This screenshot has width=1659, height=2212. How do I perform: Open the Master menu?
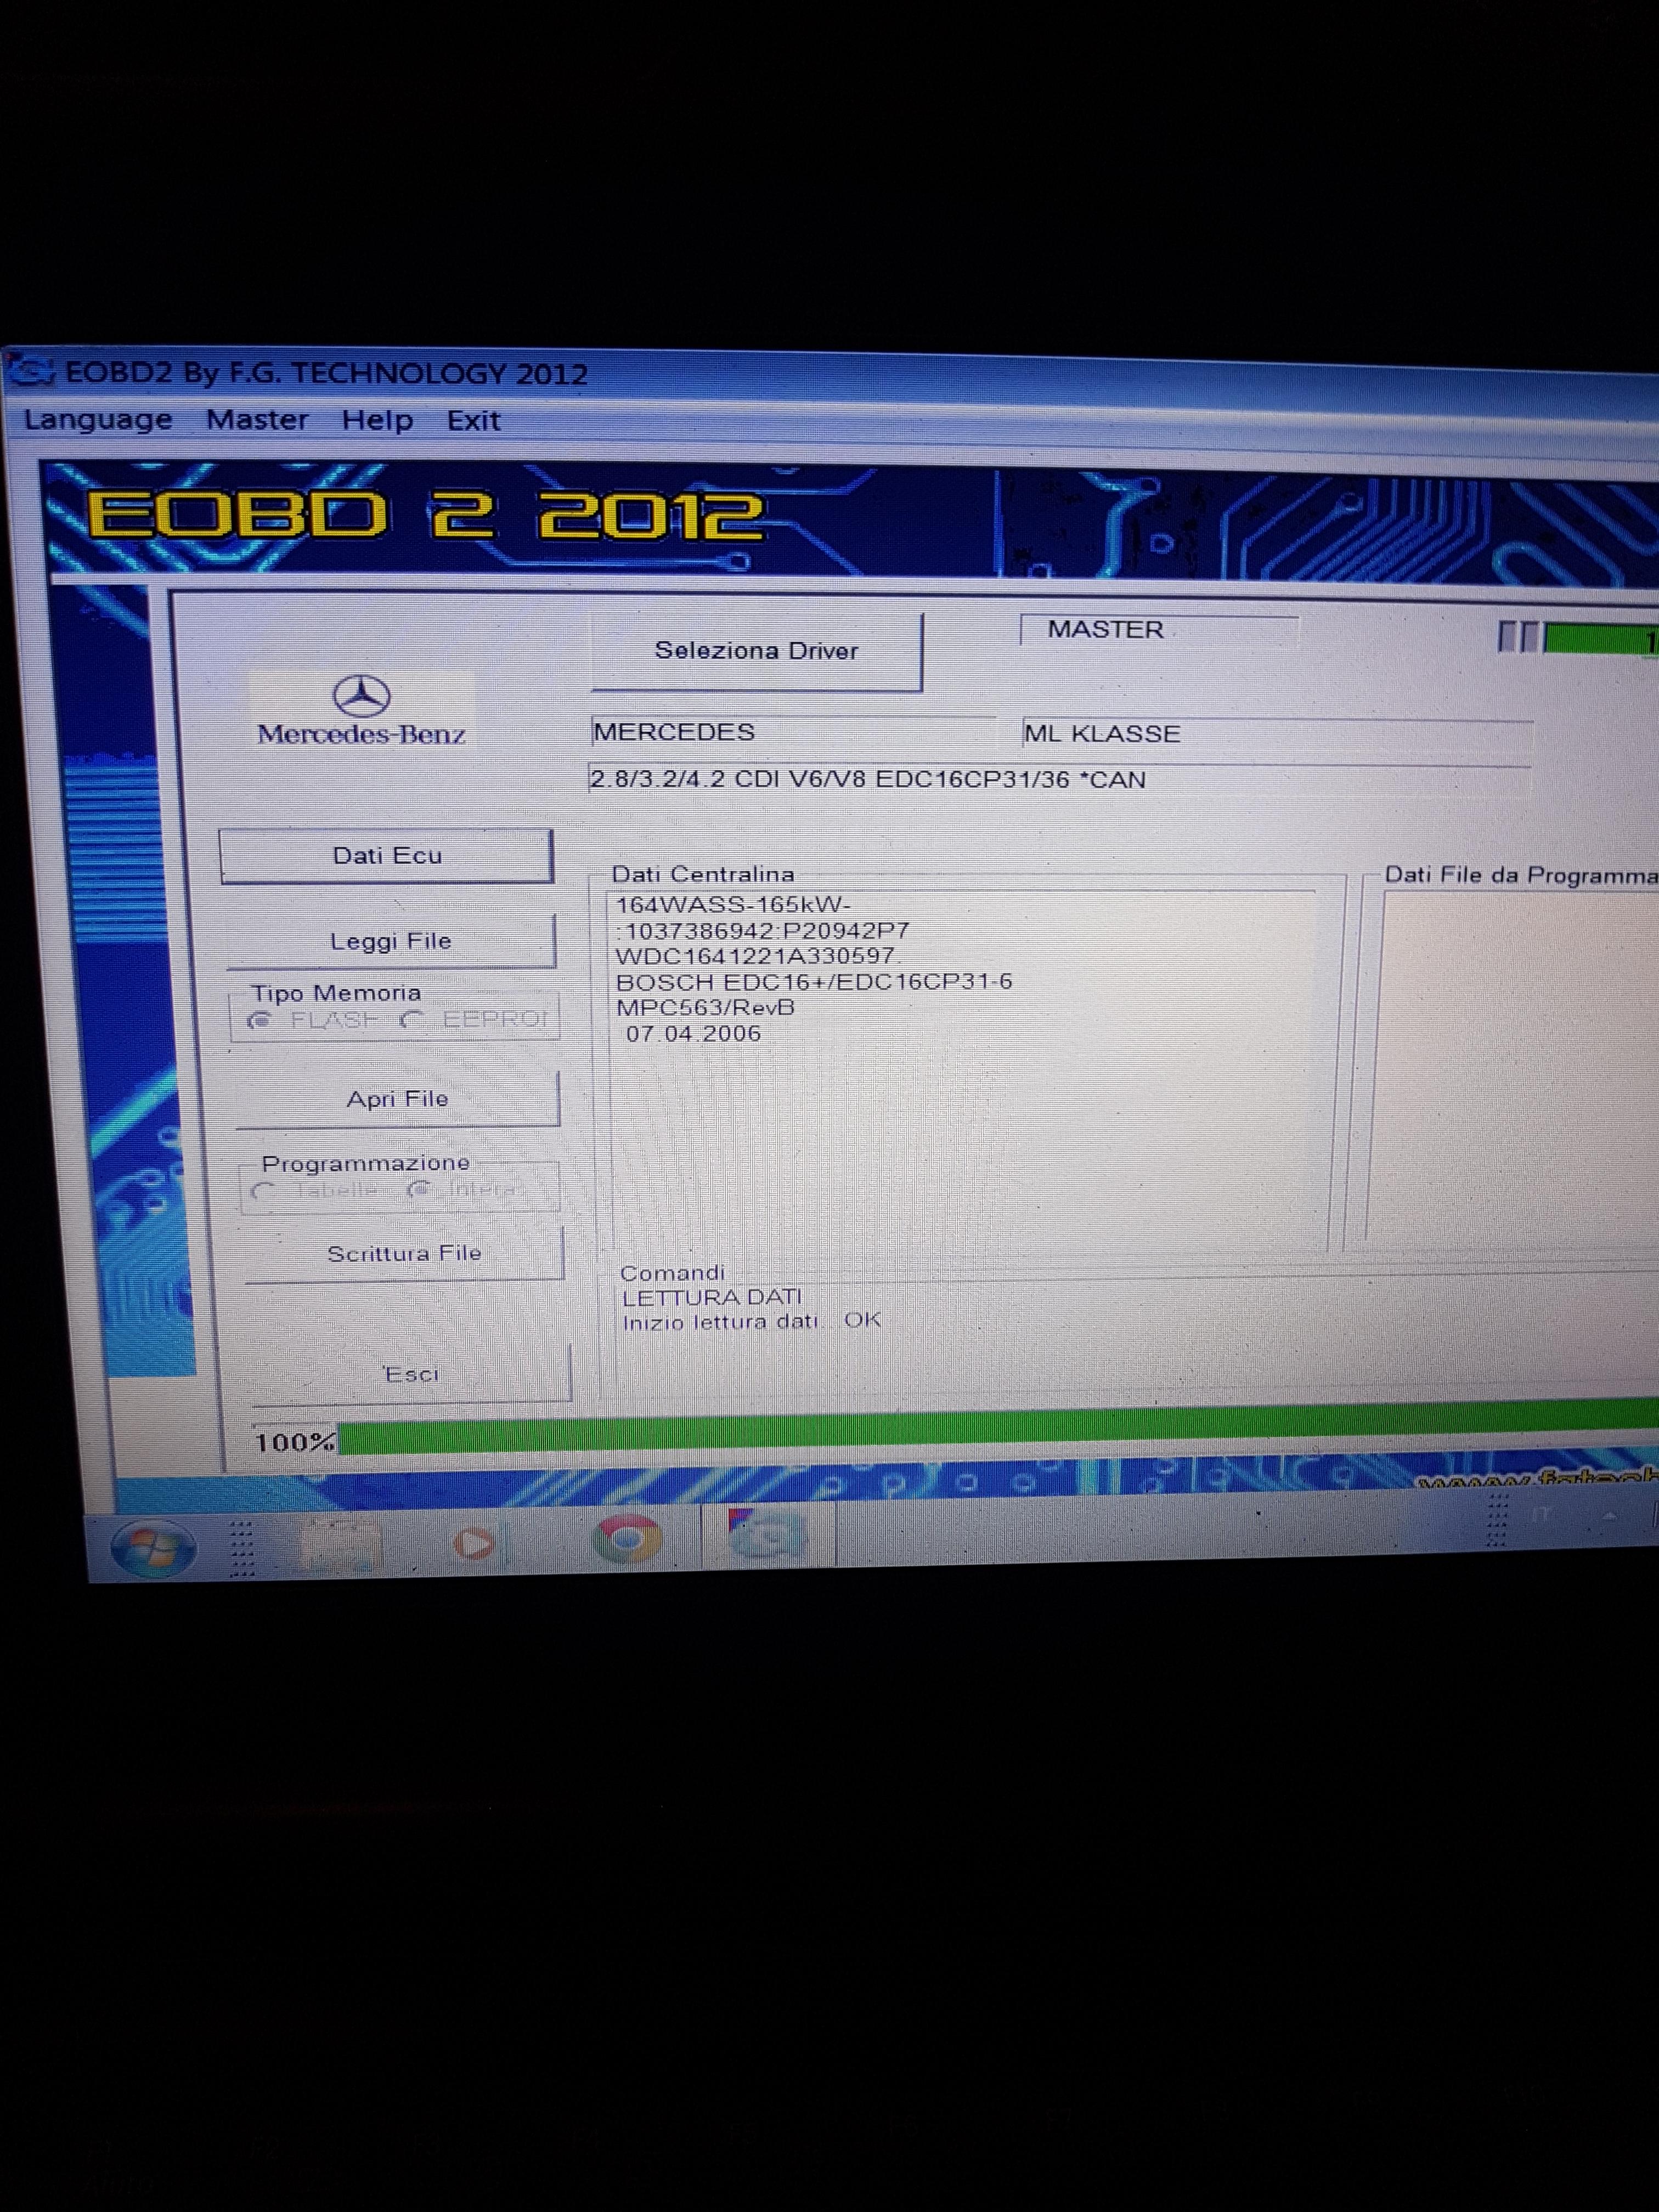(257, 419)
